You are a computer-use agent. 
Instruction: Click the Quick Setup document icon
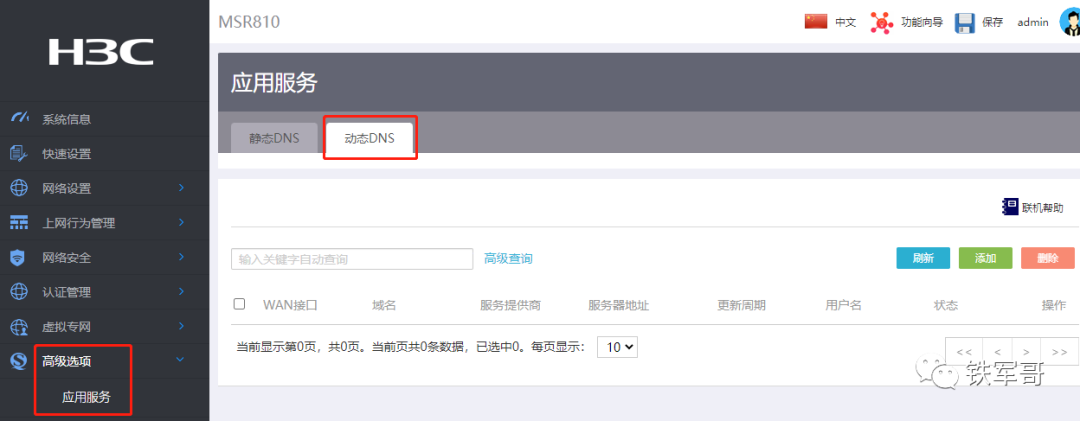pos(19,153)
